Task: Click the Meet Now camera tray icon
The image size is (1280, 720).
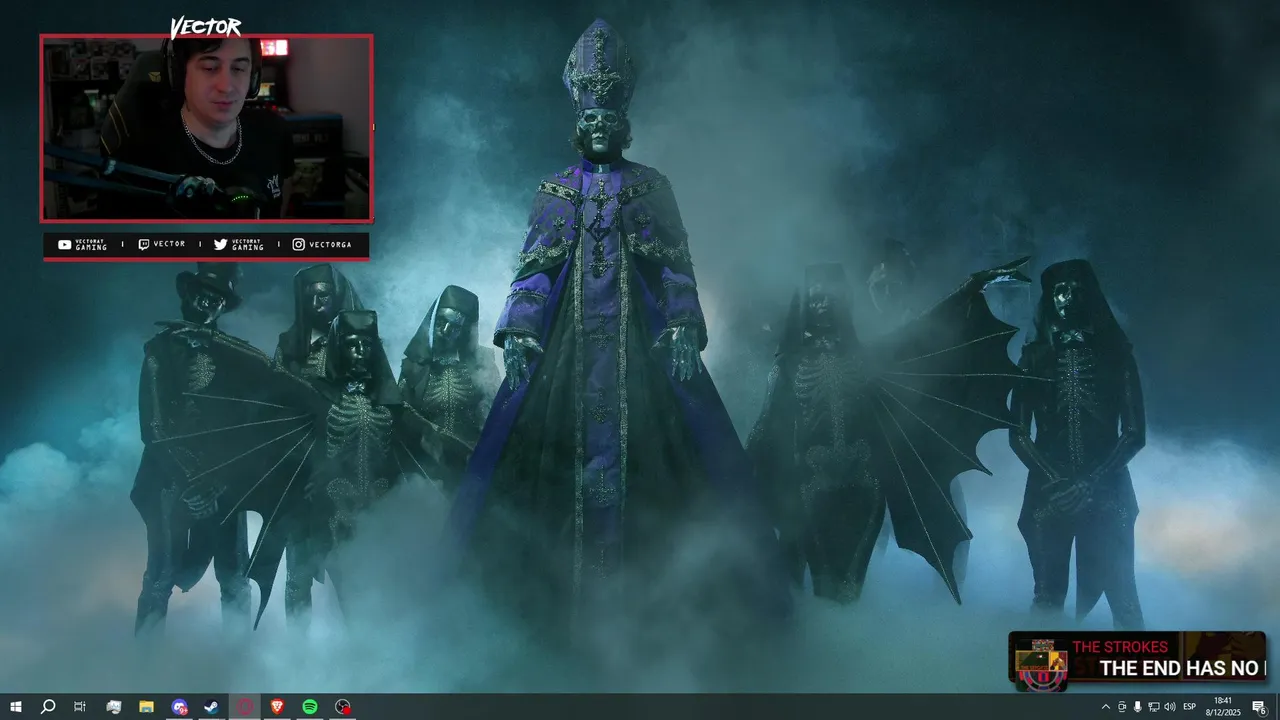Action: click(x=1122, y=707)
